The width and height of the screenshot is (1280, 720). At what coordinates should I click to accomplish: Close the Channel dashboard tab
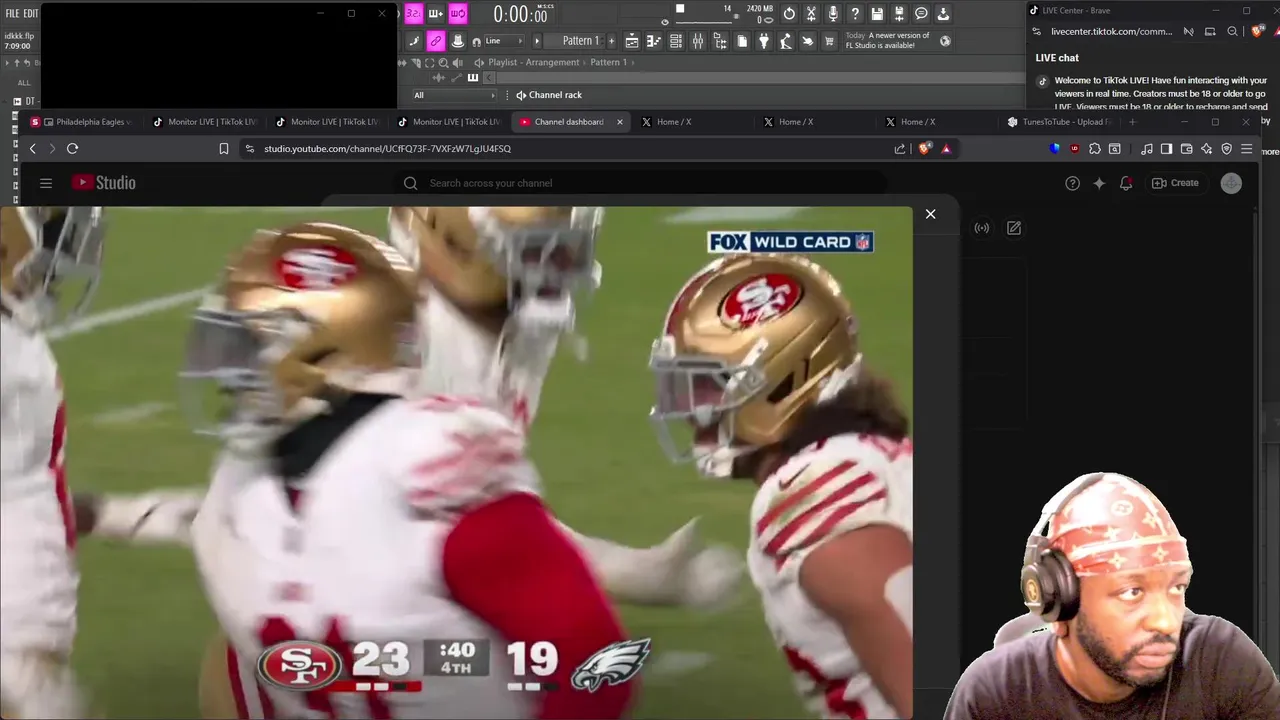pos(620,122)
